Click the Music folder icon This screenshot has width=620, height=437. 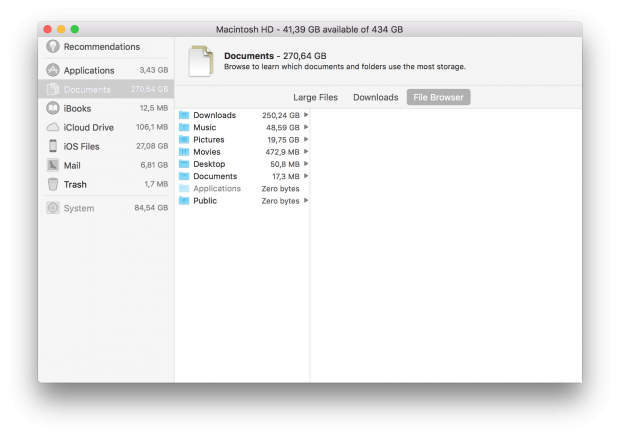coord(184,127)
